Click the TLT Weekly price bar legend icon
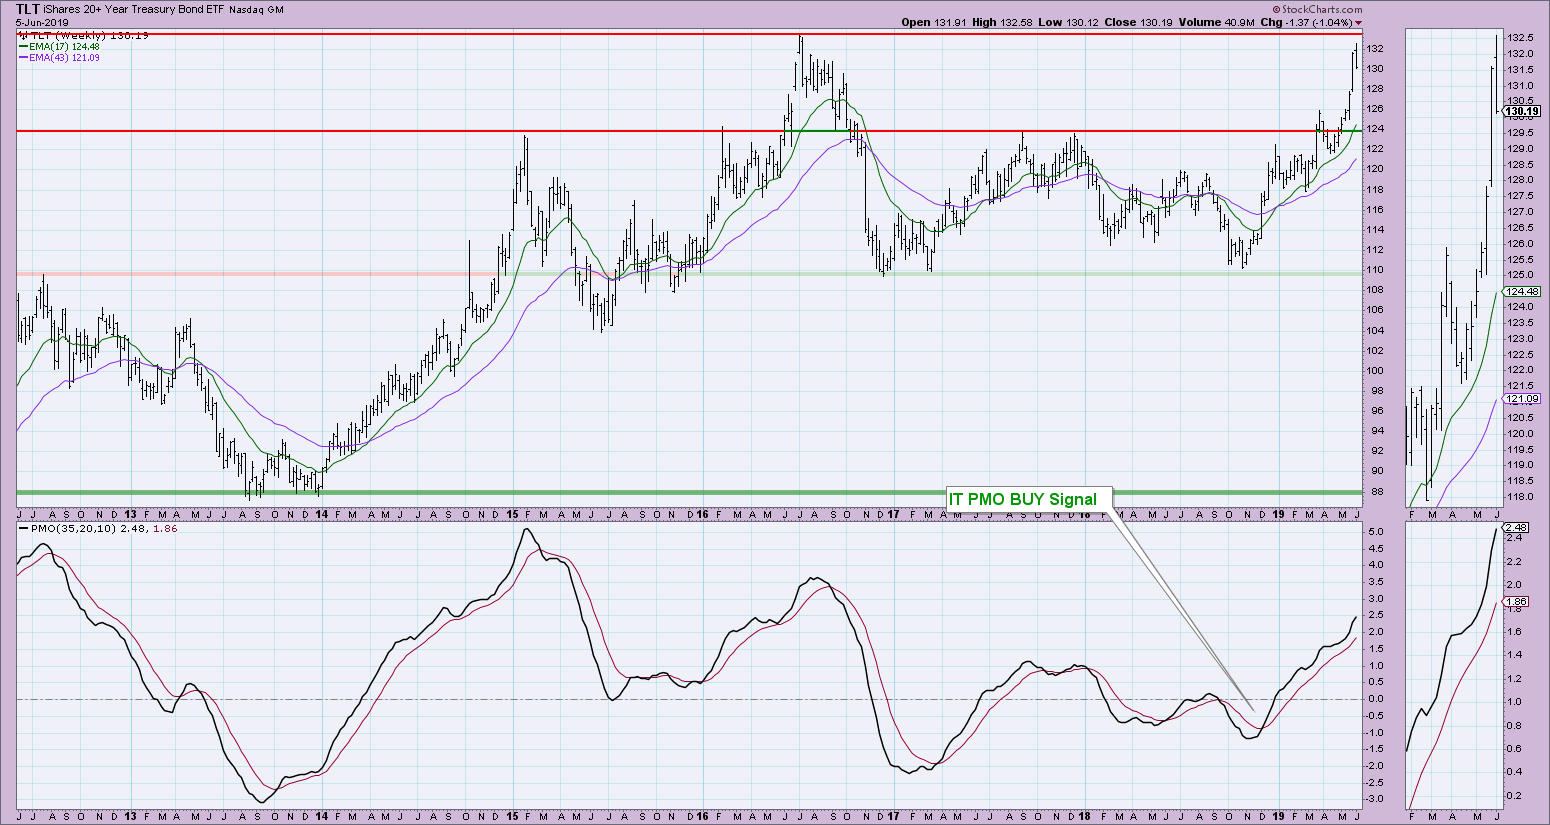Screen dimensions: 1550x825 pos(22,35)
